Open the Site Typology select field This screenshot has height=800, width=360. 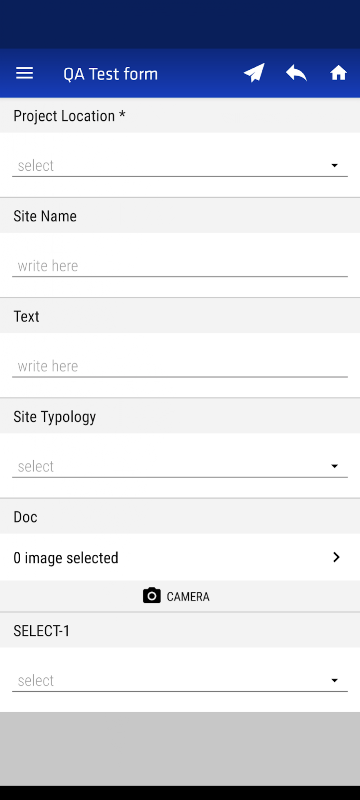tap(180, 467)
